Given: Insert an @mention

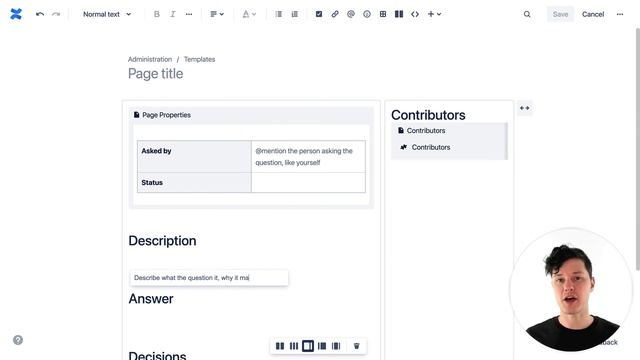Looking at the screenshot, I should click(351, 14).
